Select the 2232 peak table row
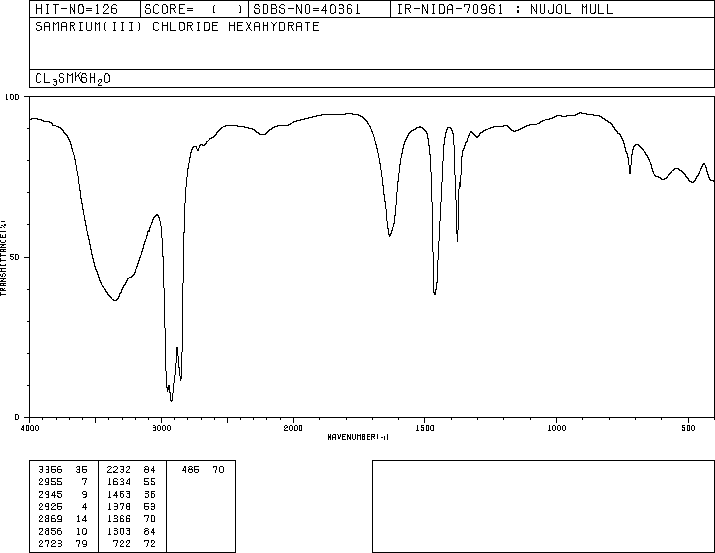Viewport: 715px width, 553px height. pos(131,470)
